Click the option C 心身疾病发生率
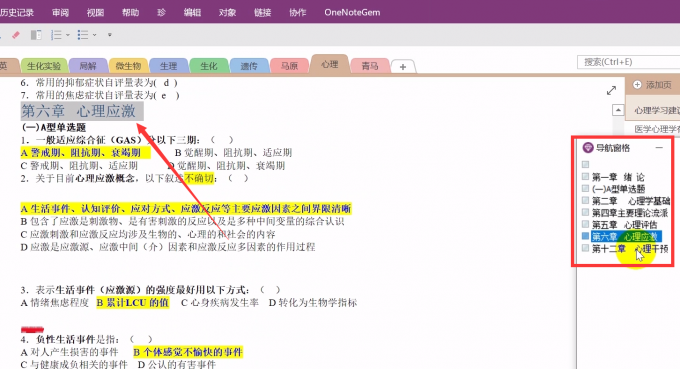 coord(219,303)
